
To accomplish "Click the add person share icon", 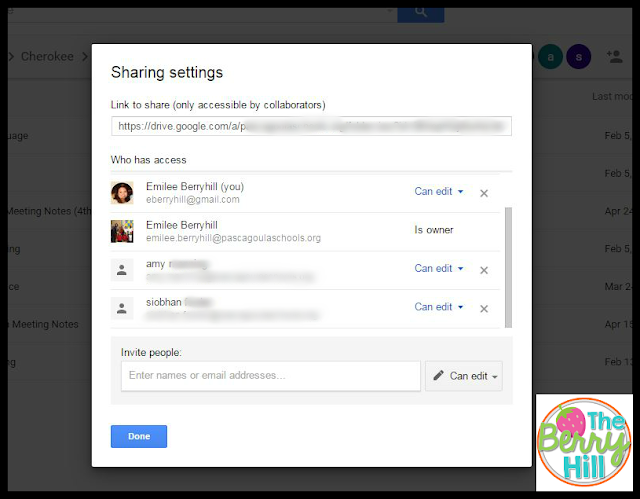I will pos(614,57).
